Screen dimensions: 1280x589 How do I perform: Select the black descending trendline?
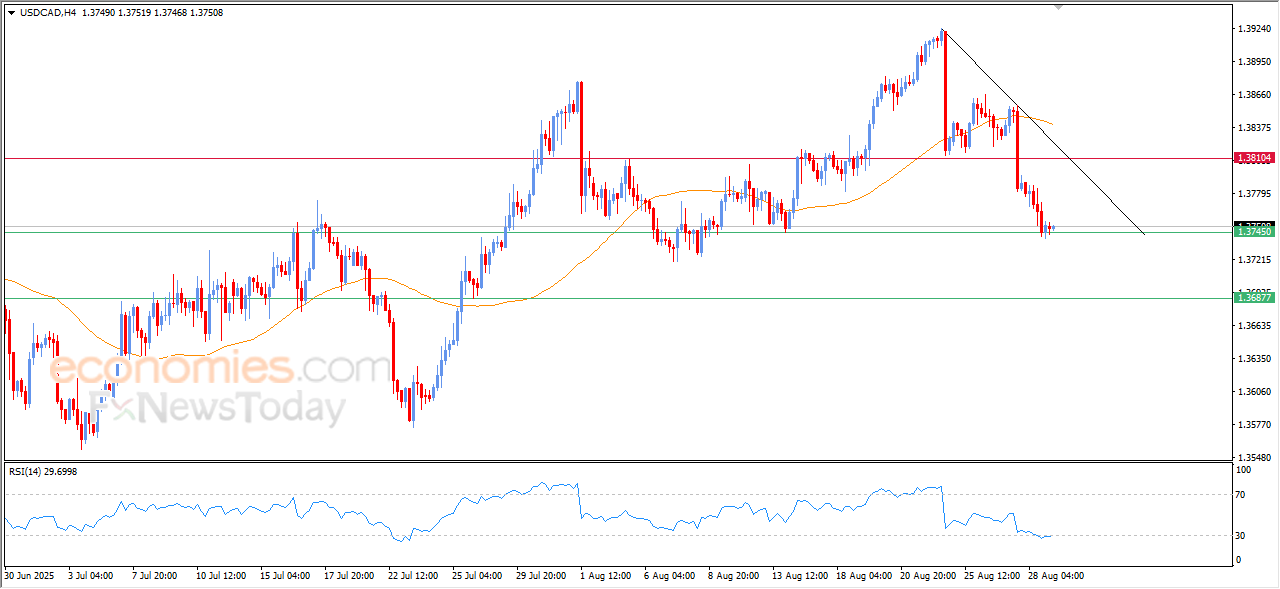[1044, 132]
